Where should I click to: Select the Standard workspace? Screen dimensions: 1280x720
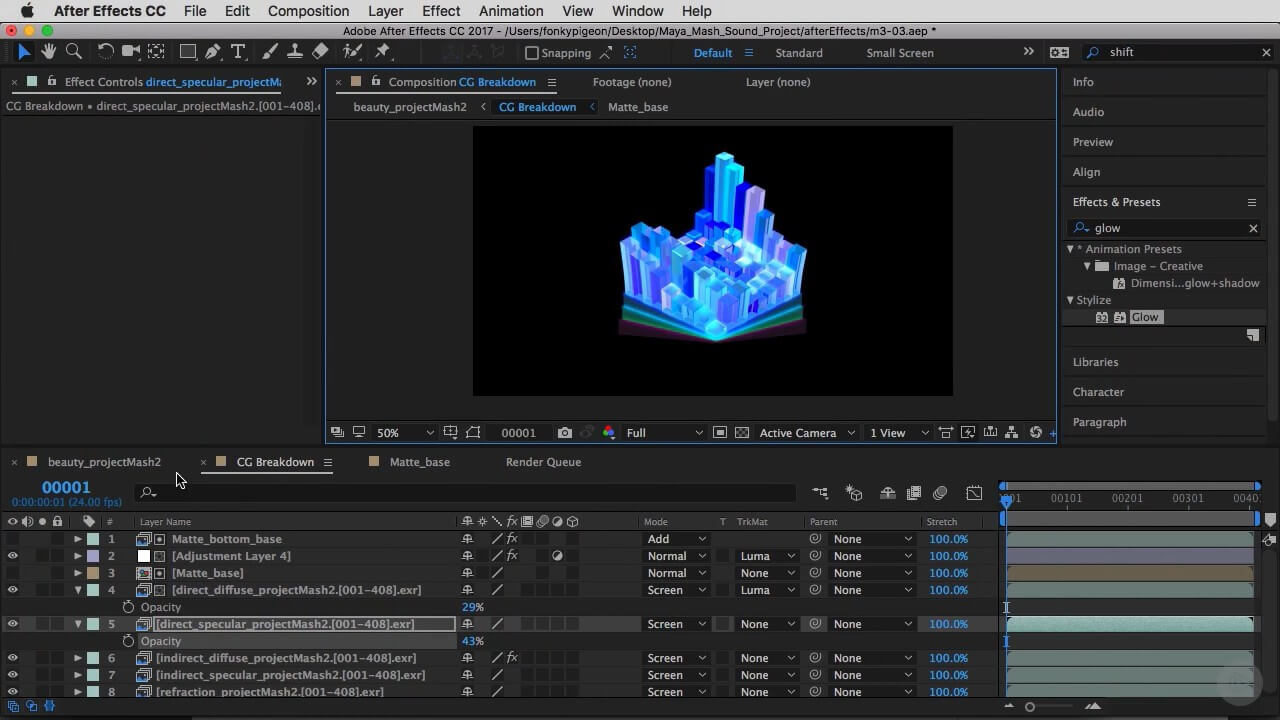(799, 53)
